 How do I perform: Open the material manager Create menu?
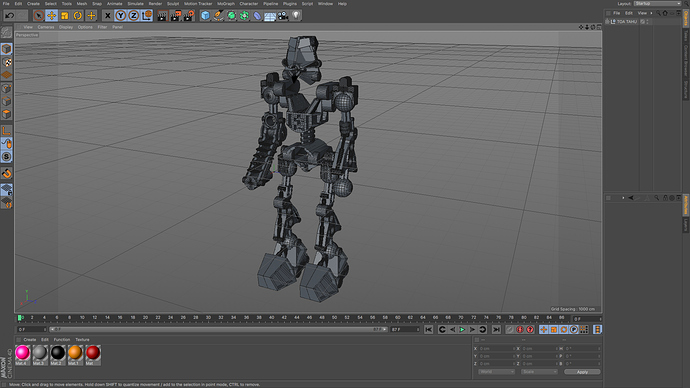pyautogui.click(x=29, y=340)
